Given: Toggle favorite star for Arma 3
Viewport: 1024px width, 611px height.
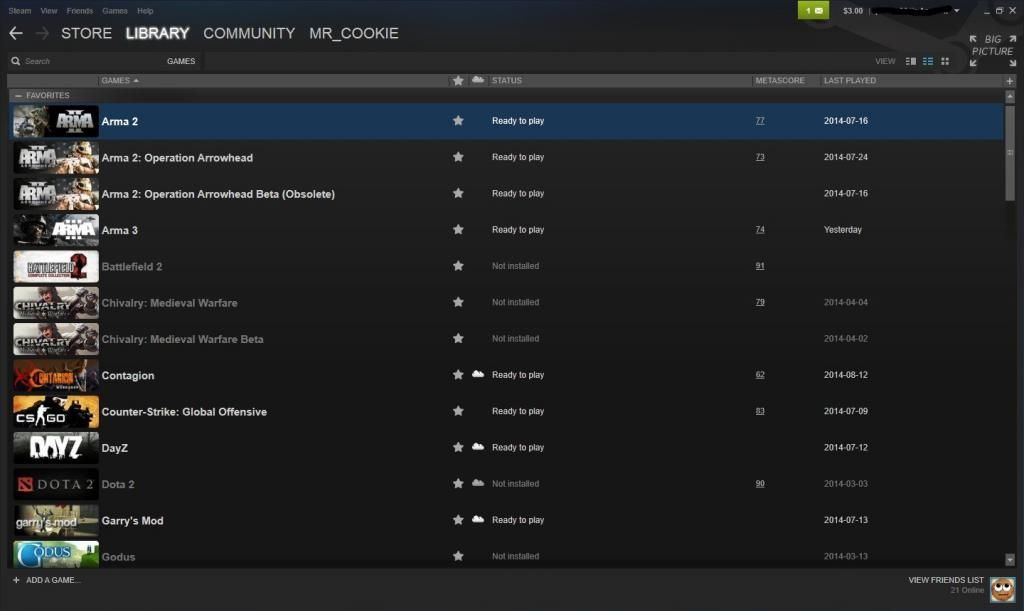Looking at the screenshot, I should pos(458,229).
